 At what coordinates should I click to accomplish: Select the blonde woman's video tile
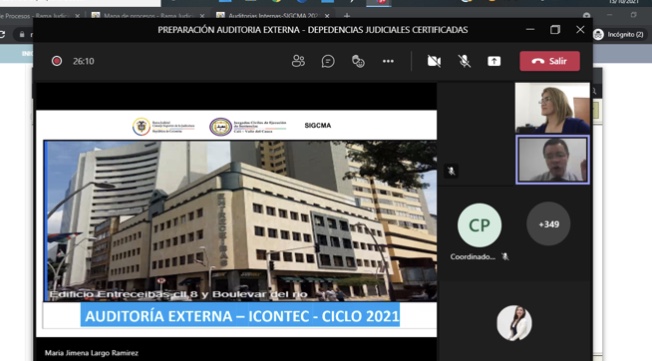(x=552, y=108)
